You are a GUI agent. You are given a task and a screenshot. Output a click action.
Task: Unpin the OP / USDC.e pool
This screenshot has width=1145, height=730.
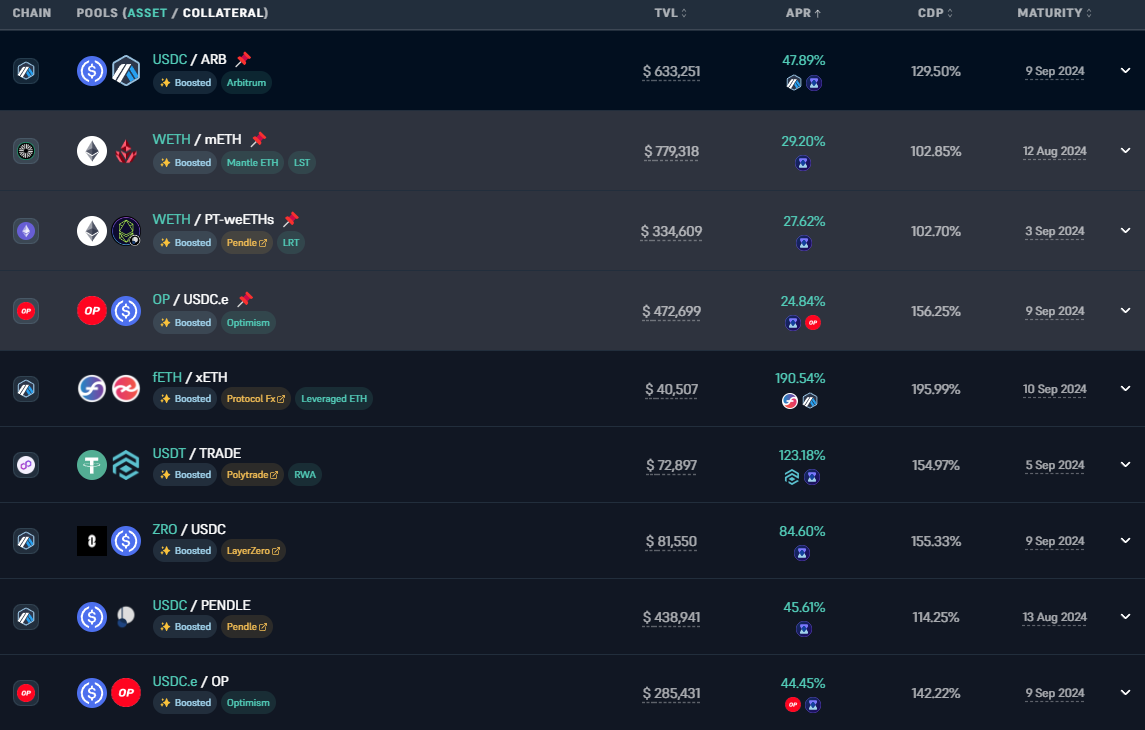coord(245,299)
